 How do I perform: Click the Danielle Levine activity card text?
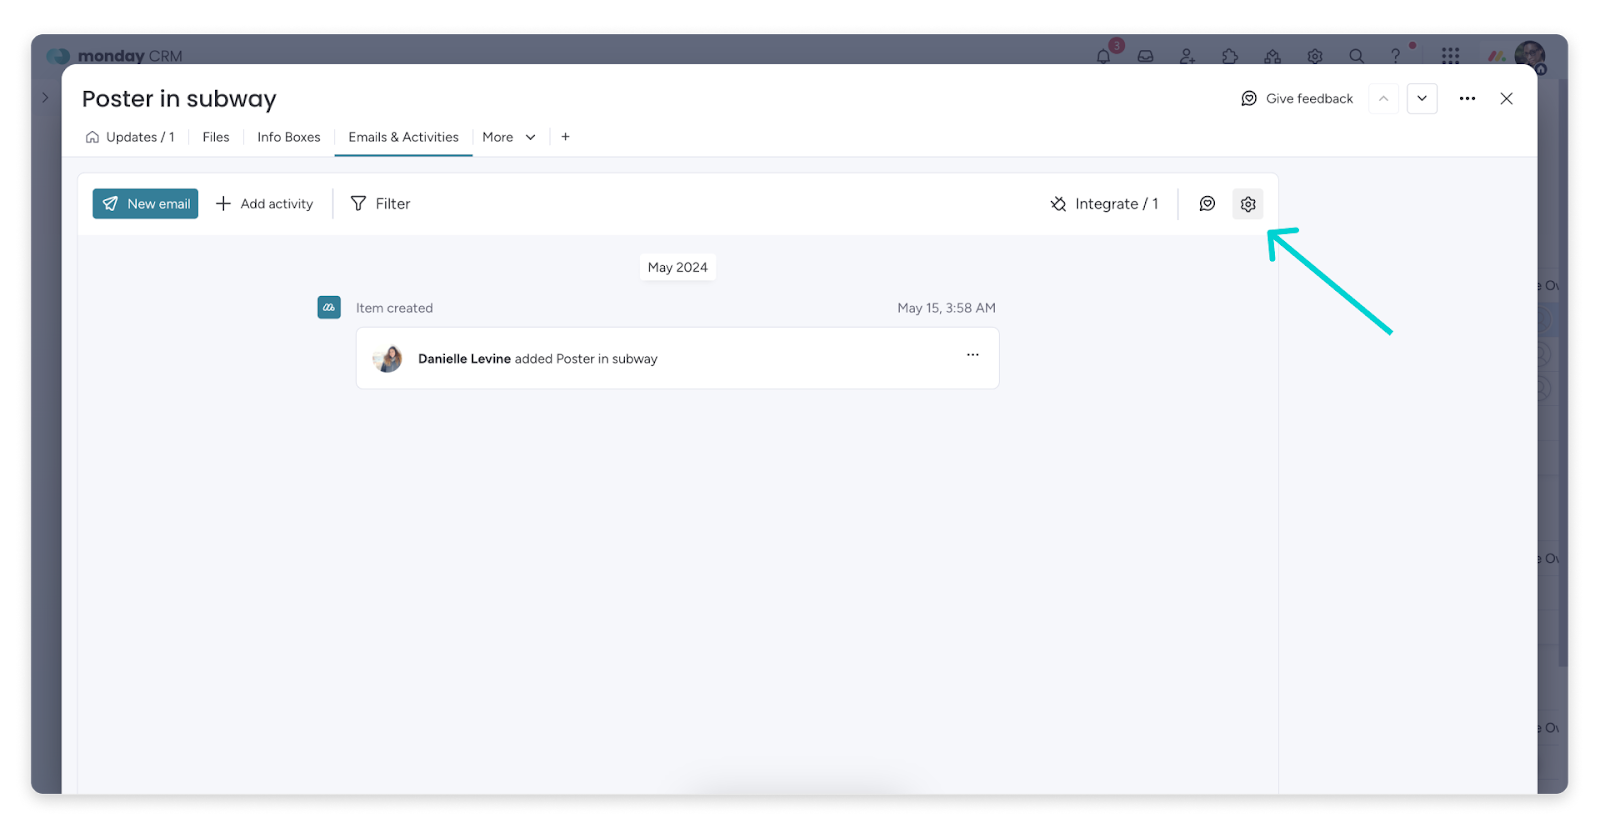pyautogui.click(x=538, y=359)
